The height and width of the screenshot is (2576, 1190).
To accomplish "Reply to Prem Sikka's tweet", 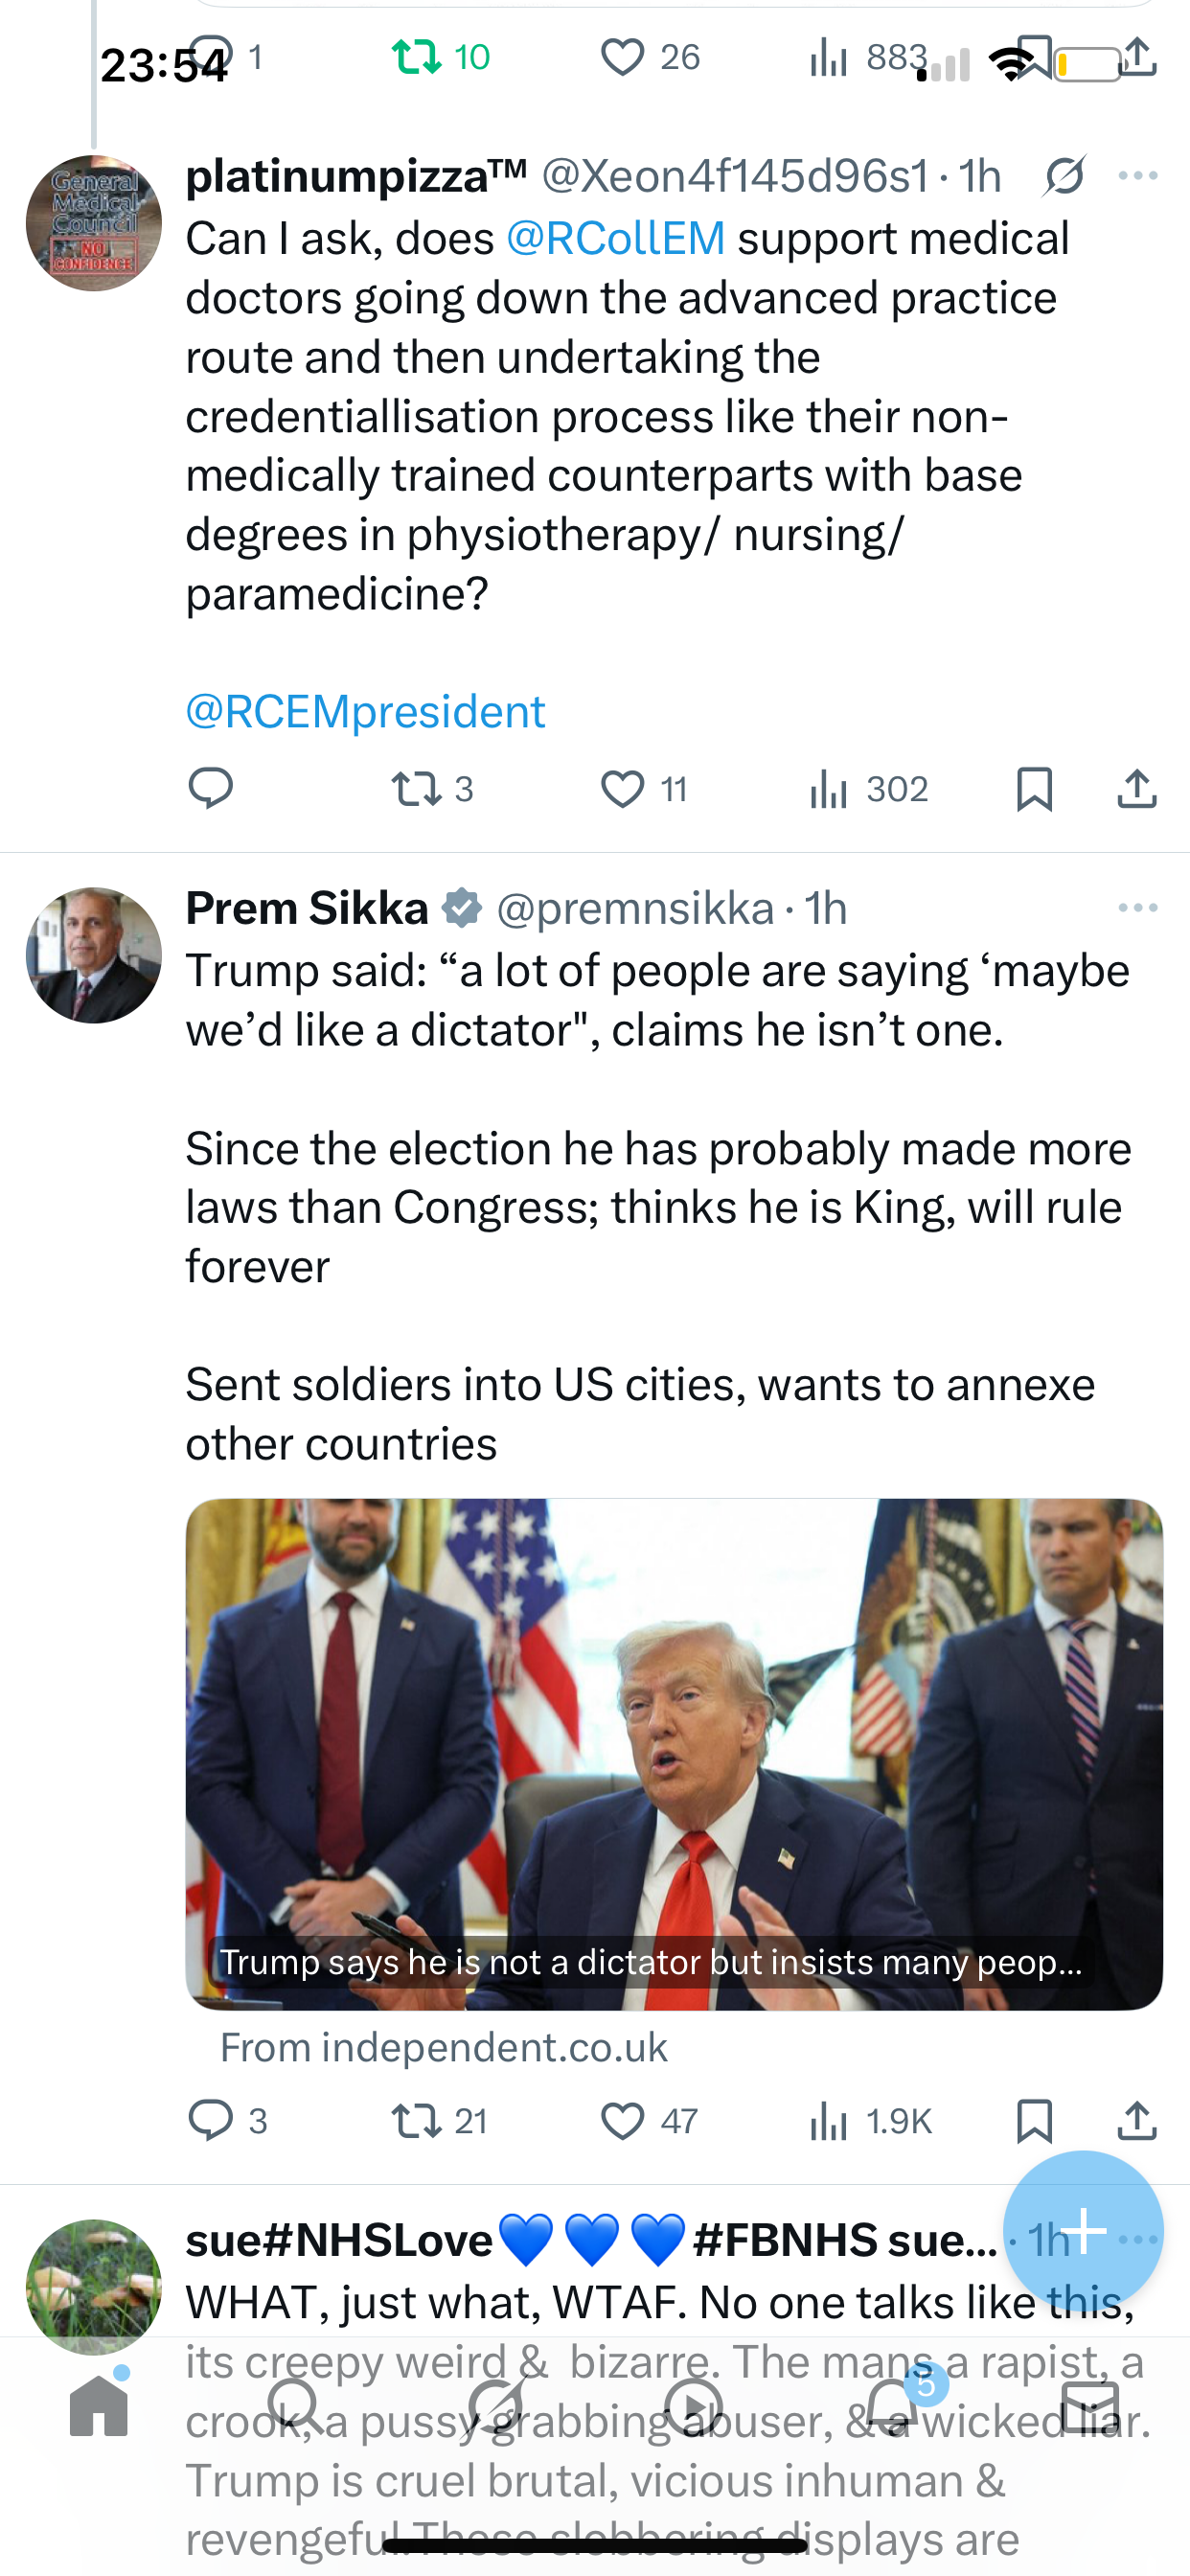I will [211, 2121].
